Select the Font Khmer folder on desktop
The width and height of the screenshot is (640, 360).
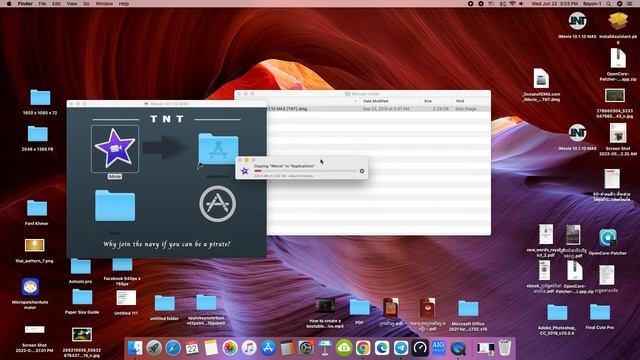coord(37,209)
